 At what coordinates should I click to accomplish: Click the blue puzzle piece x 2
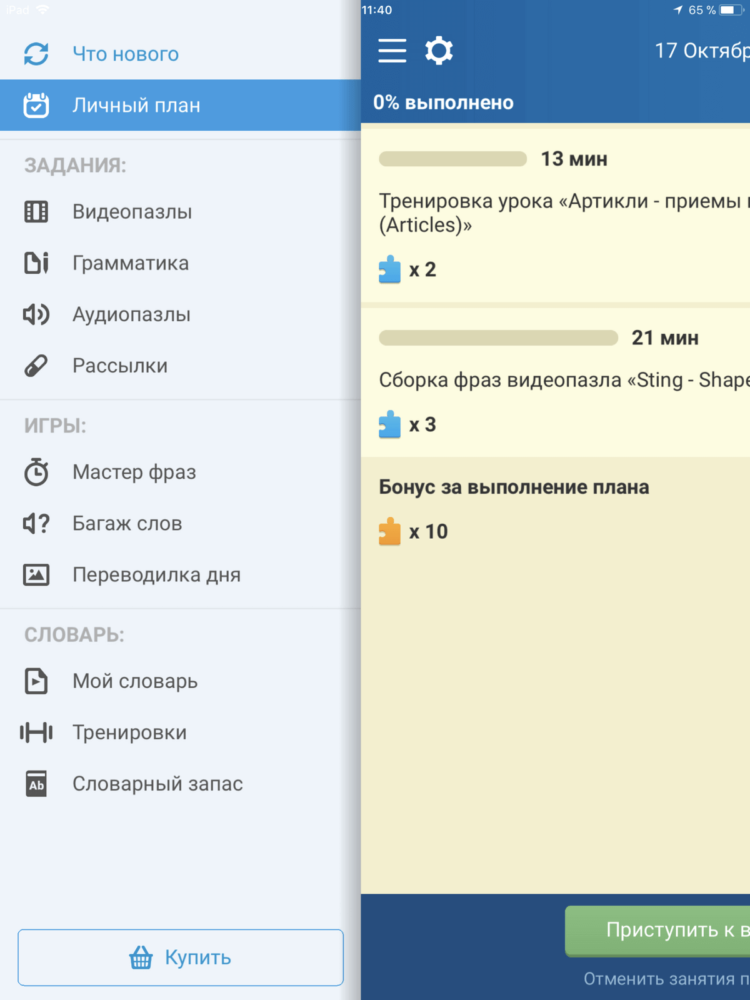(x=390, y=269)
